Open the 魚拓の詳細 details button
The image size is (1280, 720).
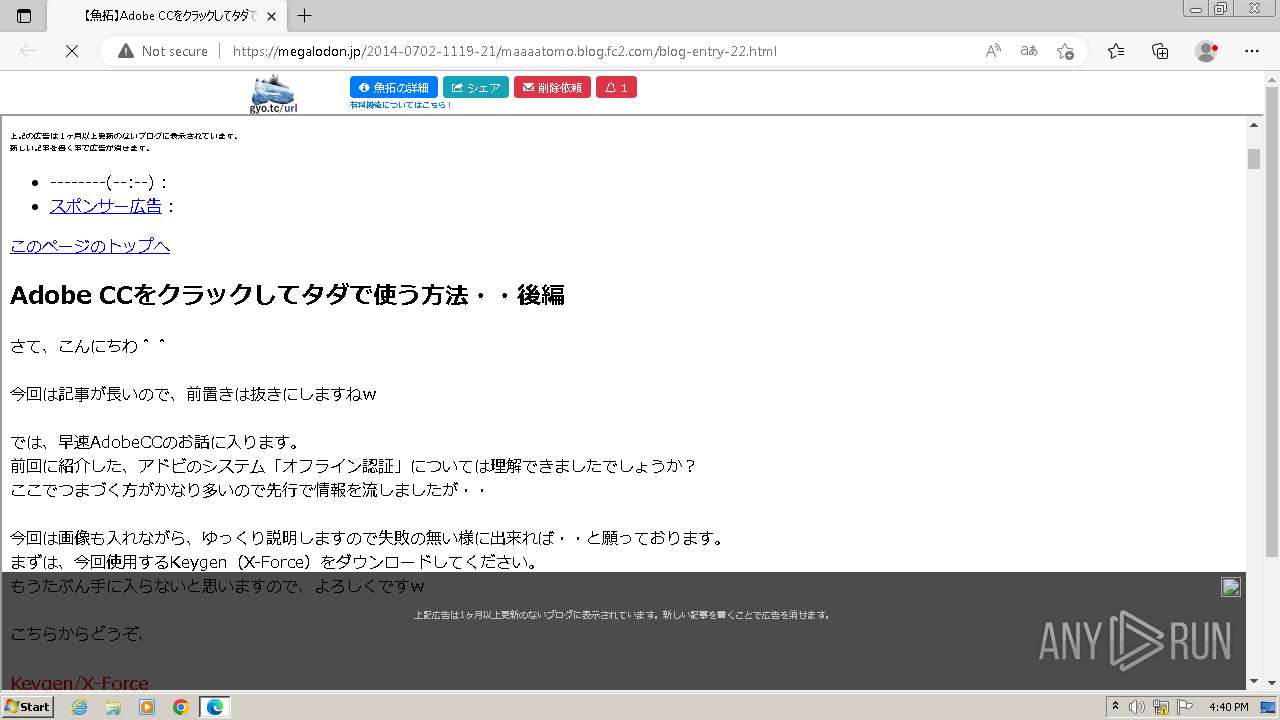click(x=394, y=88)
